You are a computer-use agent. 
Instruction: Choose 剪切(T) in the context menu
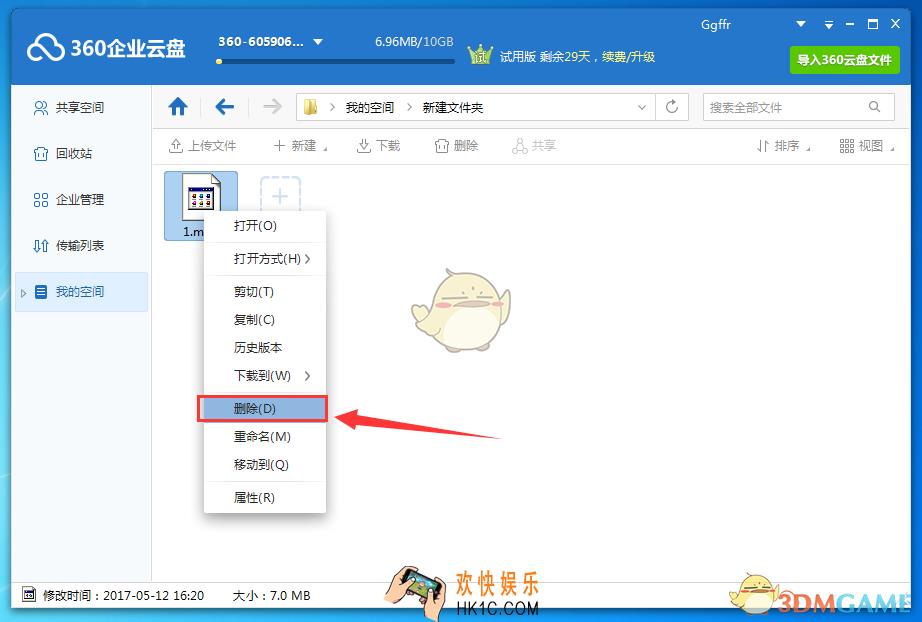point(265,292)
